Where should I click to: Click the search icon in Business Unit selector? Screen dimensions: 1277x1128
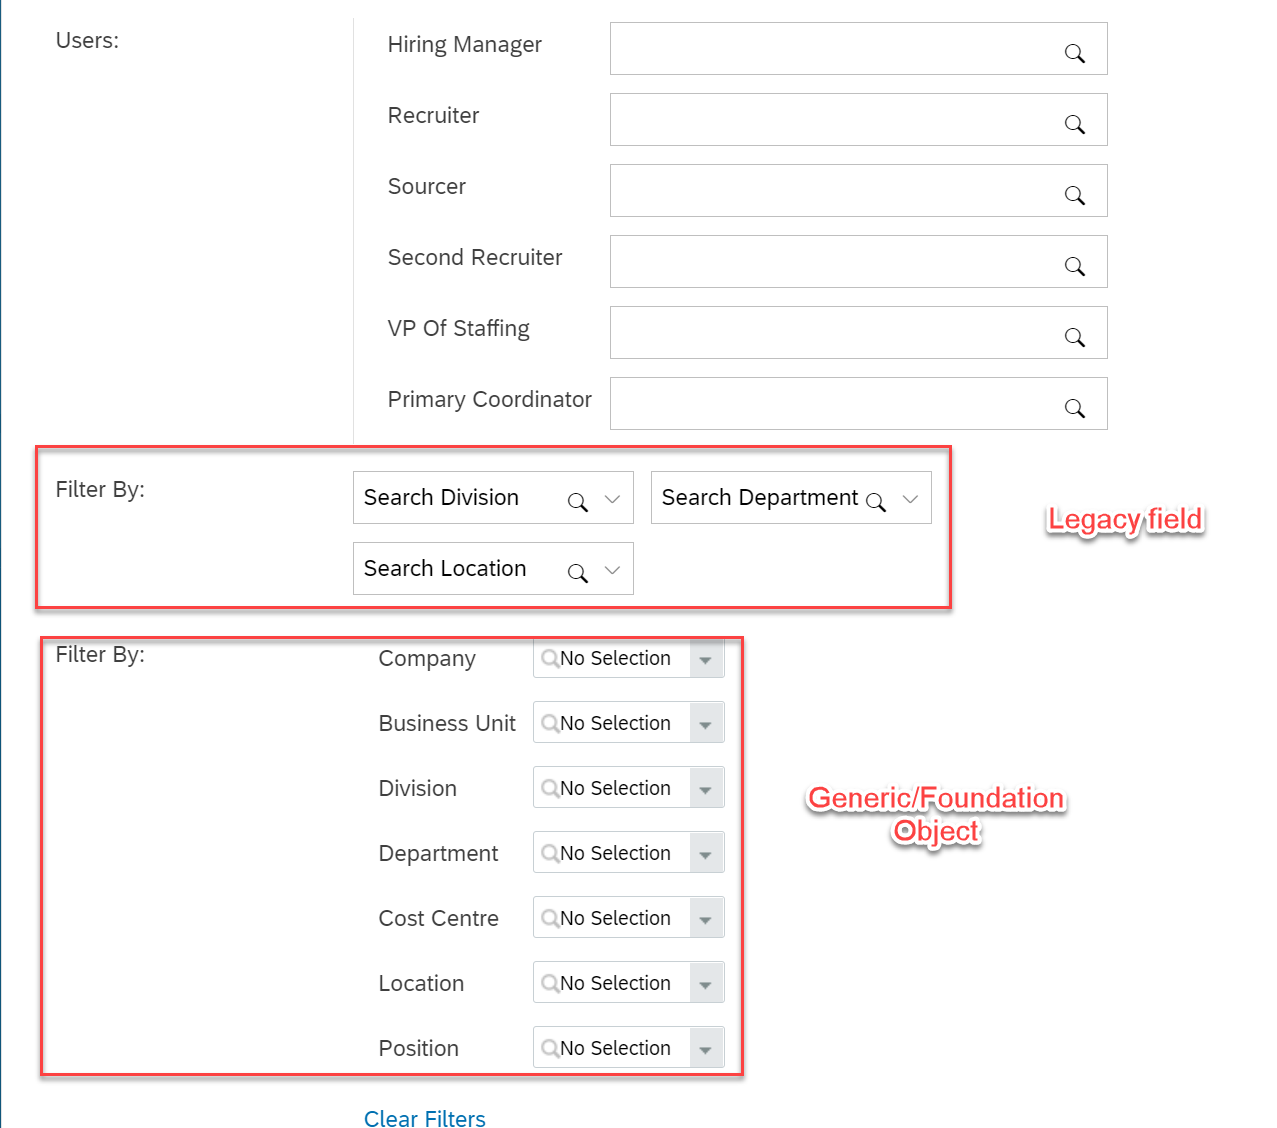pyautogui.click(x=549, y=724)
